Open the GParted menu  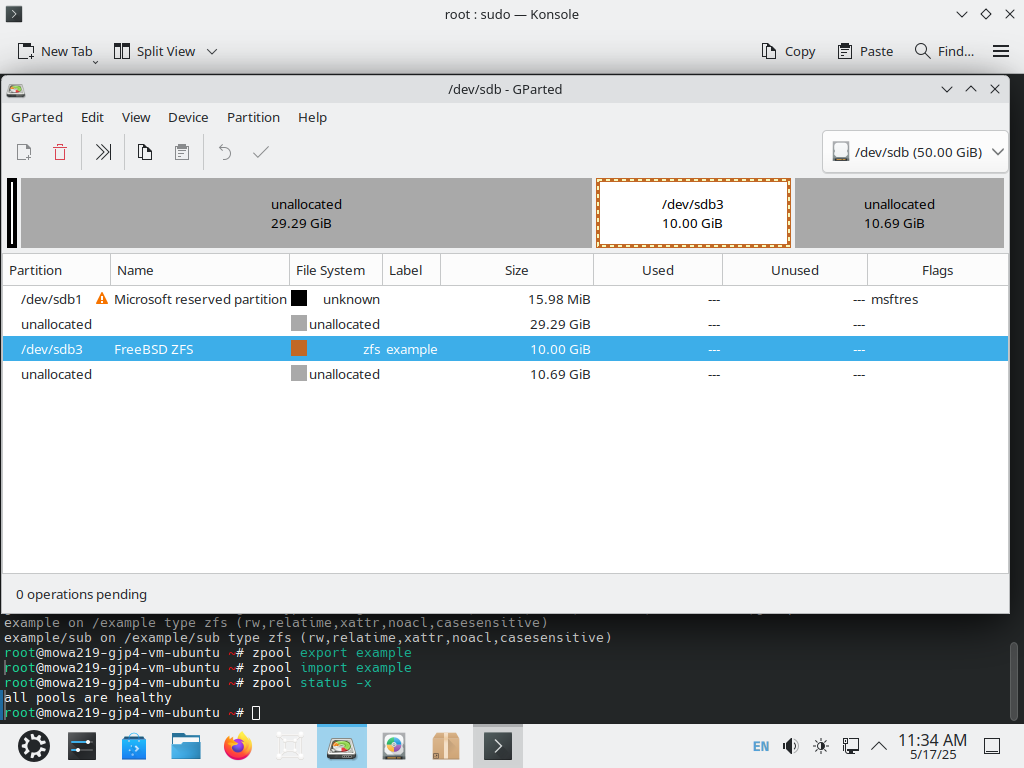coord(37,118)
